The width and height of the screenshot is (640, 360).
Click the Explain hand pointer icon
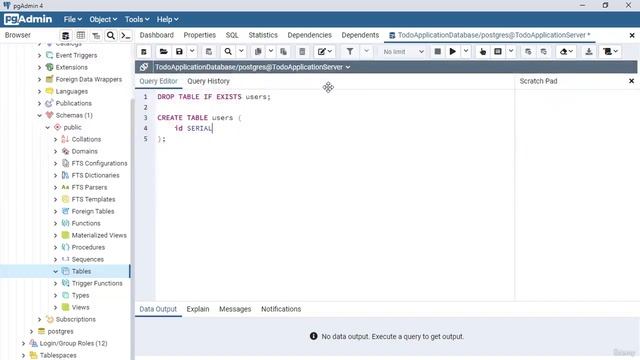tap(483, 51)
